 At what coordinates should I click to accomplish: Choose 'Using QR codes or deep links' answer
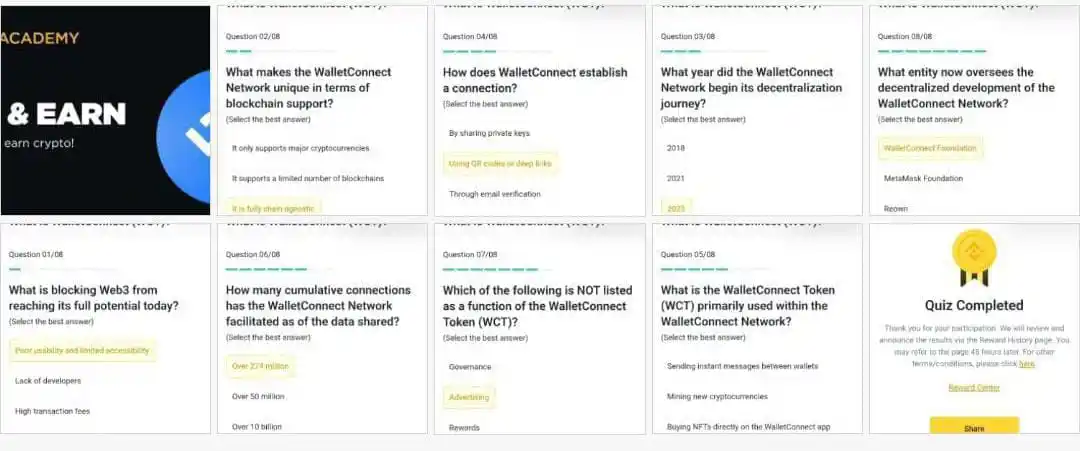pyautogui.click(x=500, y=164)
